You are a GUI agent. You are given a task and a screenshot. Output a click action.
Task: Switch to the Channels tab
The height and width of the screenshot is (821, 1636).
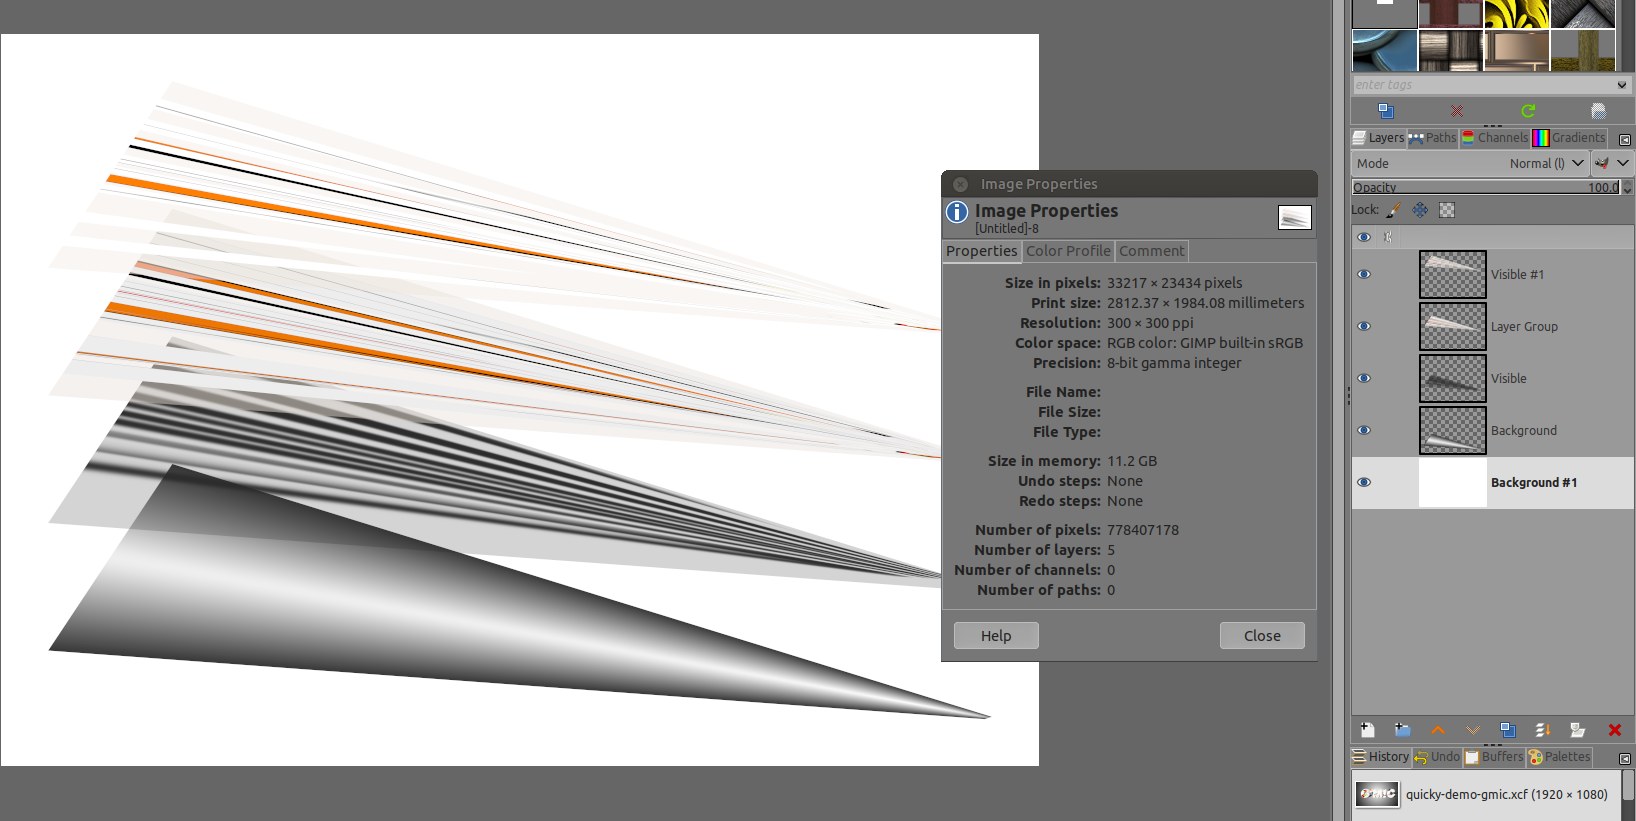click(x=1495, y=138)
